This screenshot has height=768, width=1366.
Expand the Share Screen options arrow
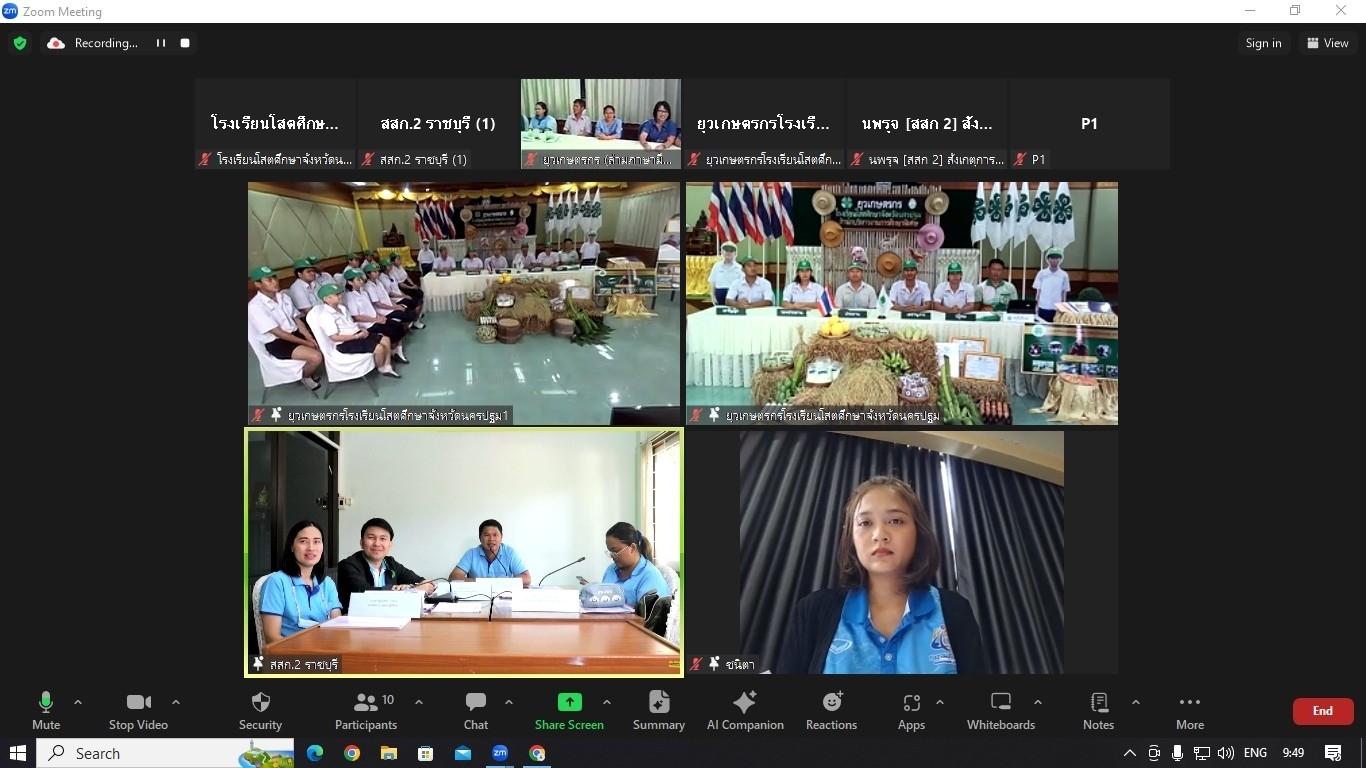click(x=607, y=702)
